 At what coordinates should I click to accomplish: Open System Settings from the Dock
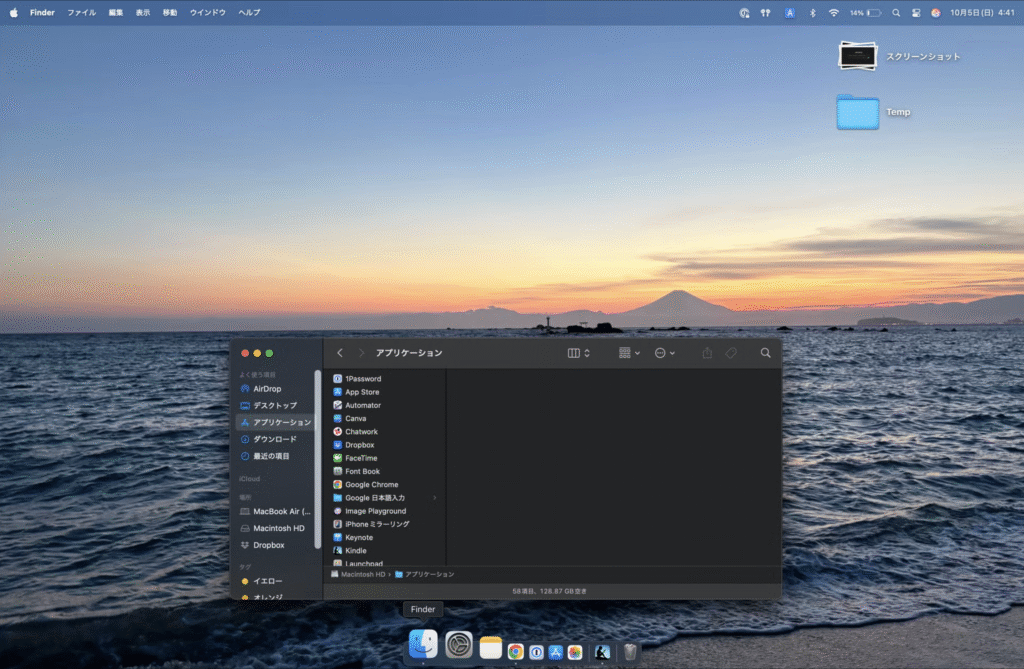459,646
